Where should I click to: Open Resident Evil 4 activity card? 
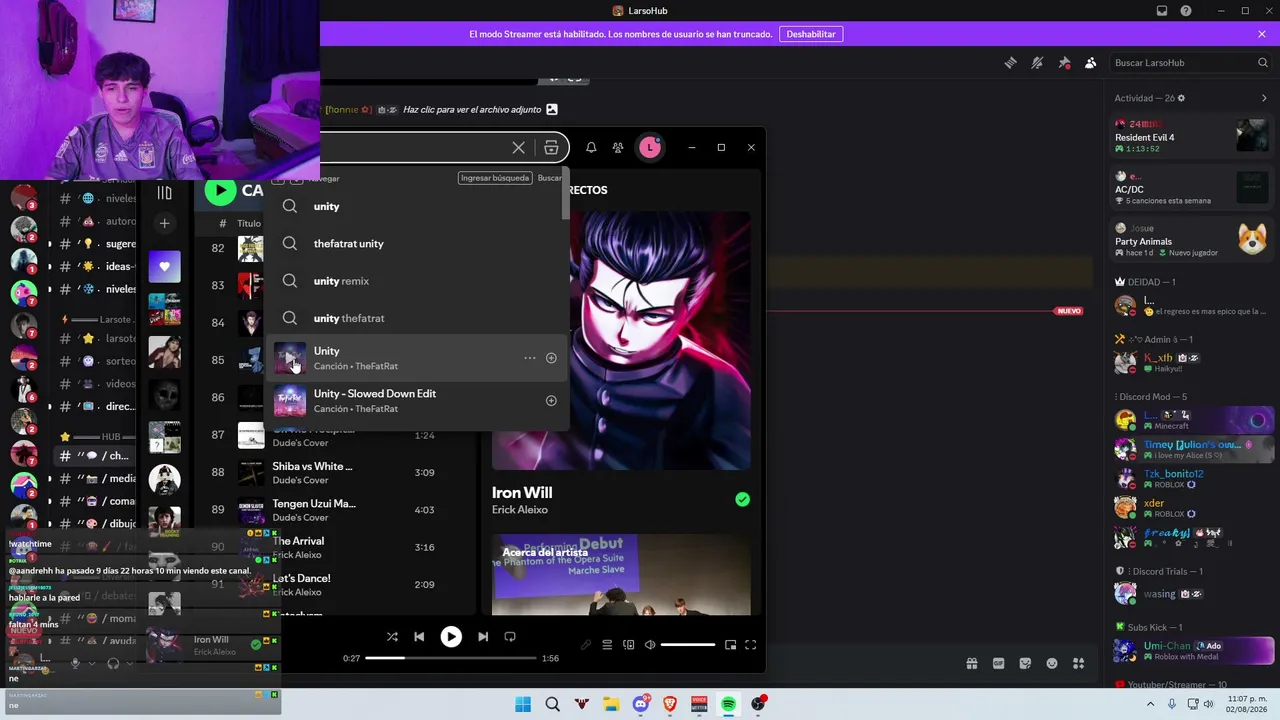coord(1192,136)
